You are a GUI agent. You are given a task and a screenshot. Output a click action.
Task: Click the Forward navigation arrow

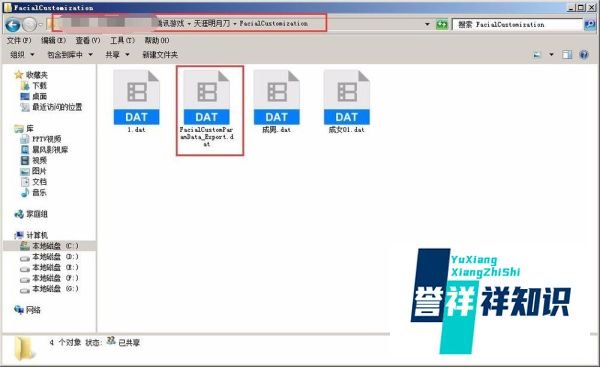(29, 25)
